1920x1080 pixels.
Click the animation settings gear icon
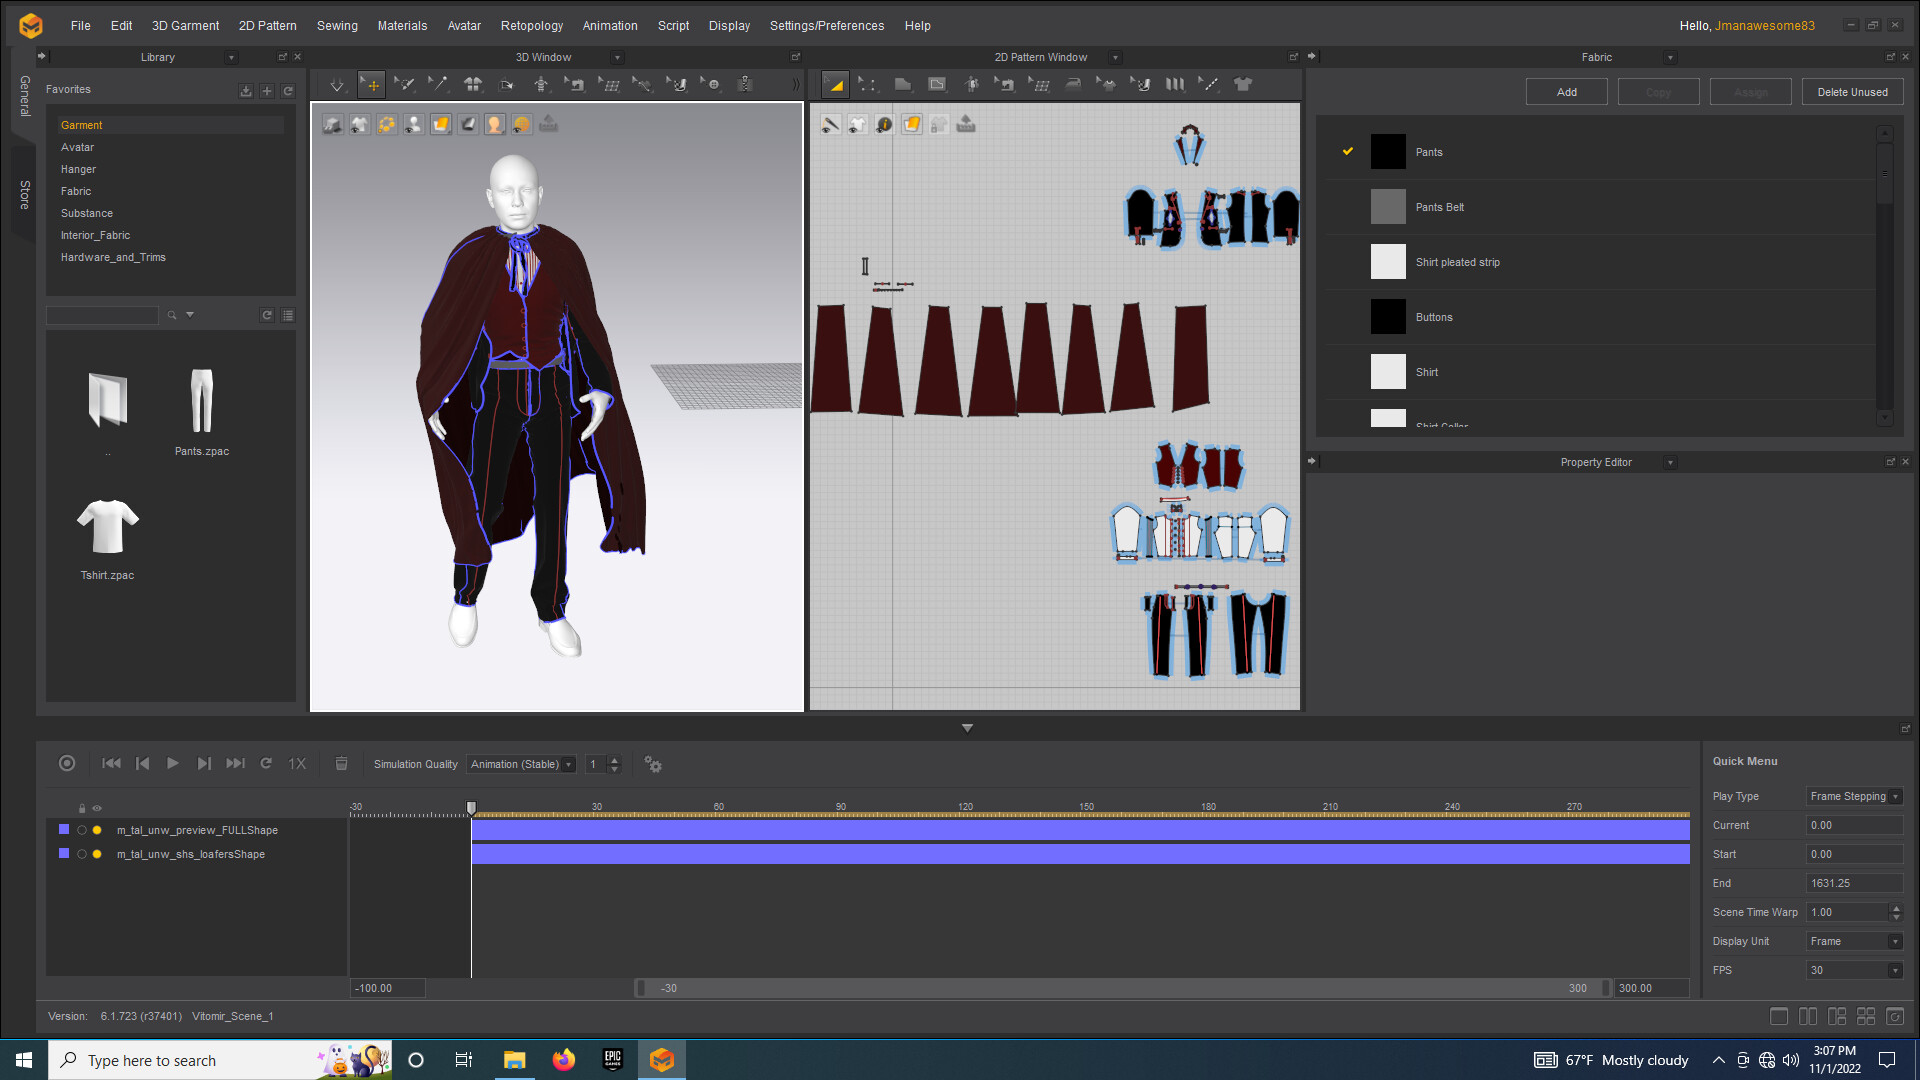point(653,765)
